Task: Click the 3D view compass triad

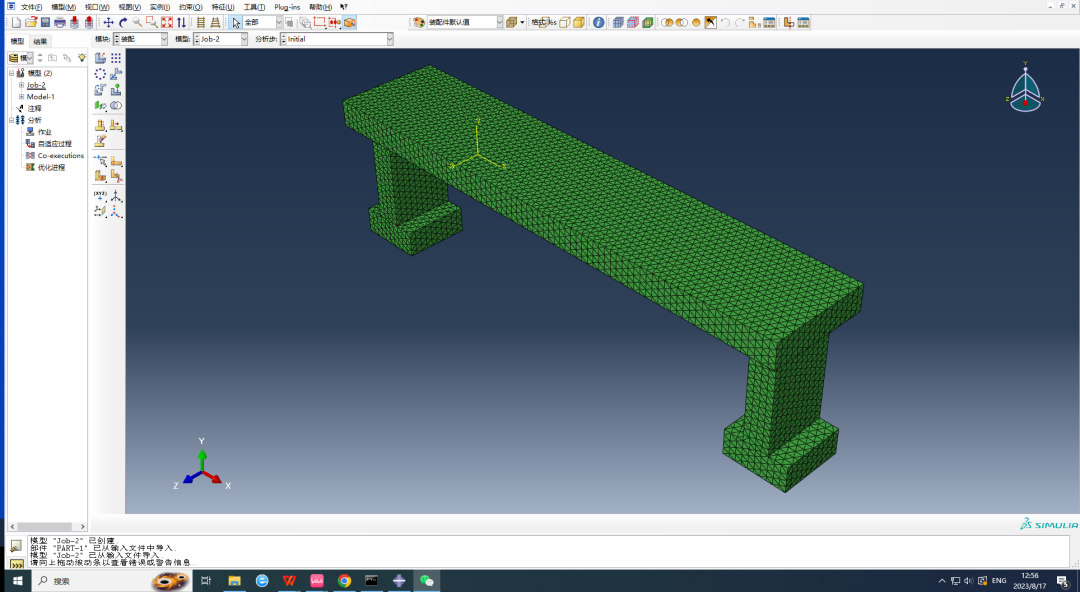Action: pos(1025,88)
